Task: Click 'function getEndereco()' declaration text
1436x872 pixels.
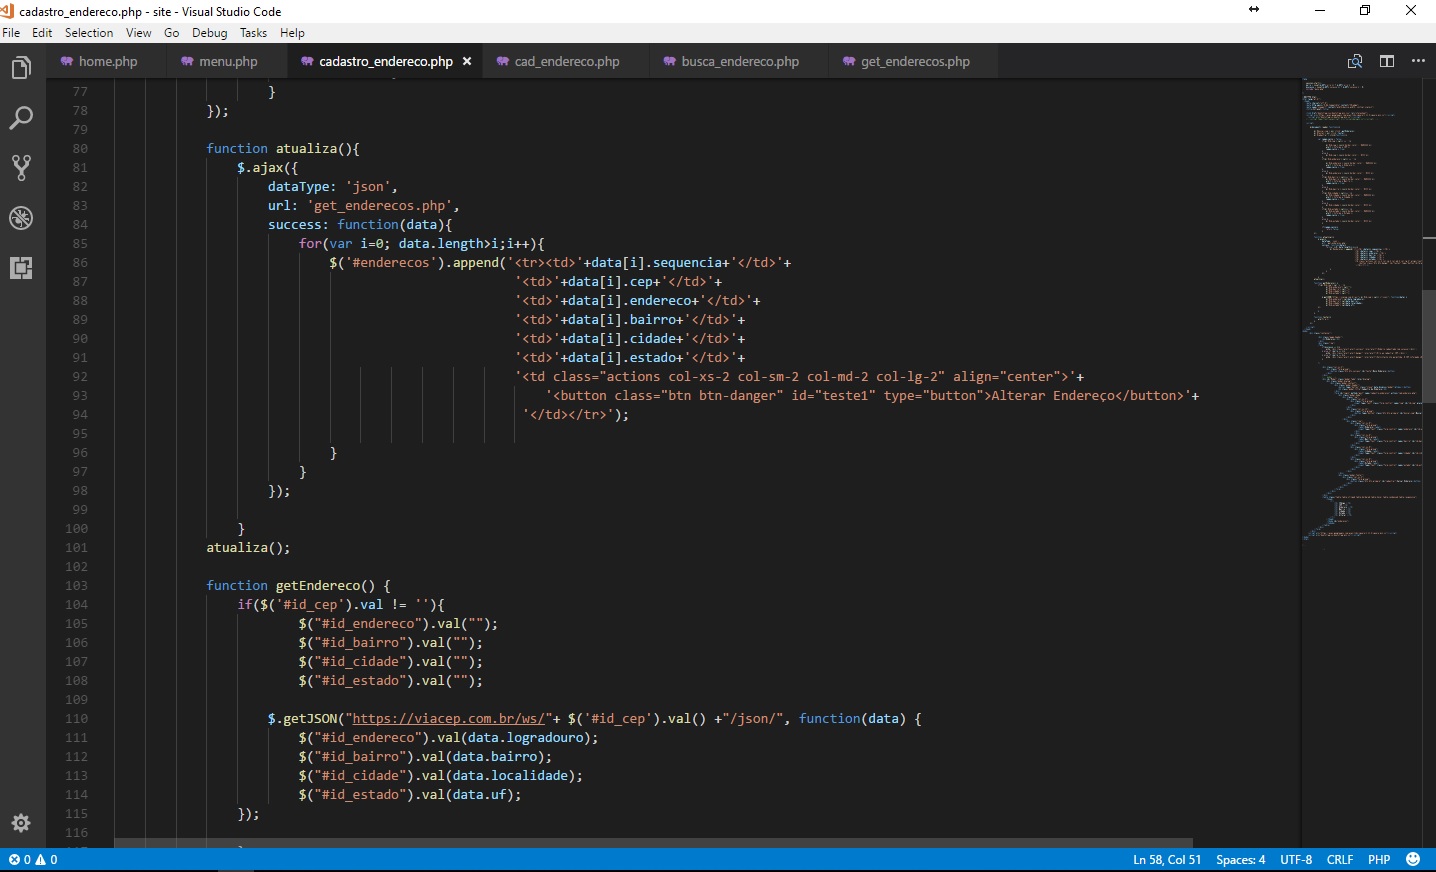Action: pyautogui.click(x=291, y=585)
